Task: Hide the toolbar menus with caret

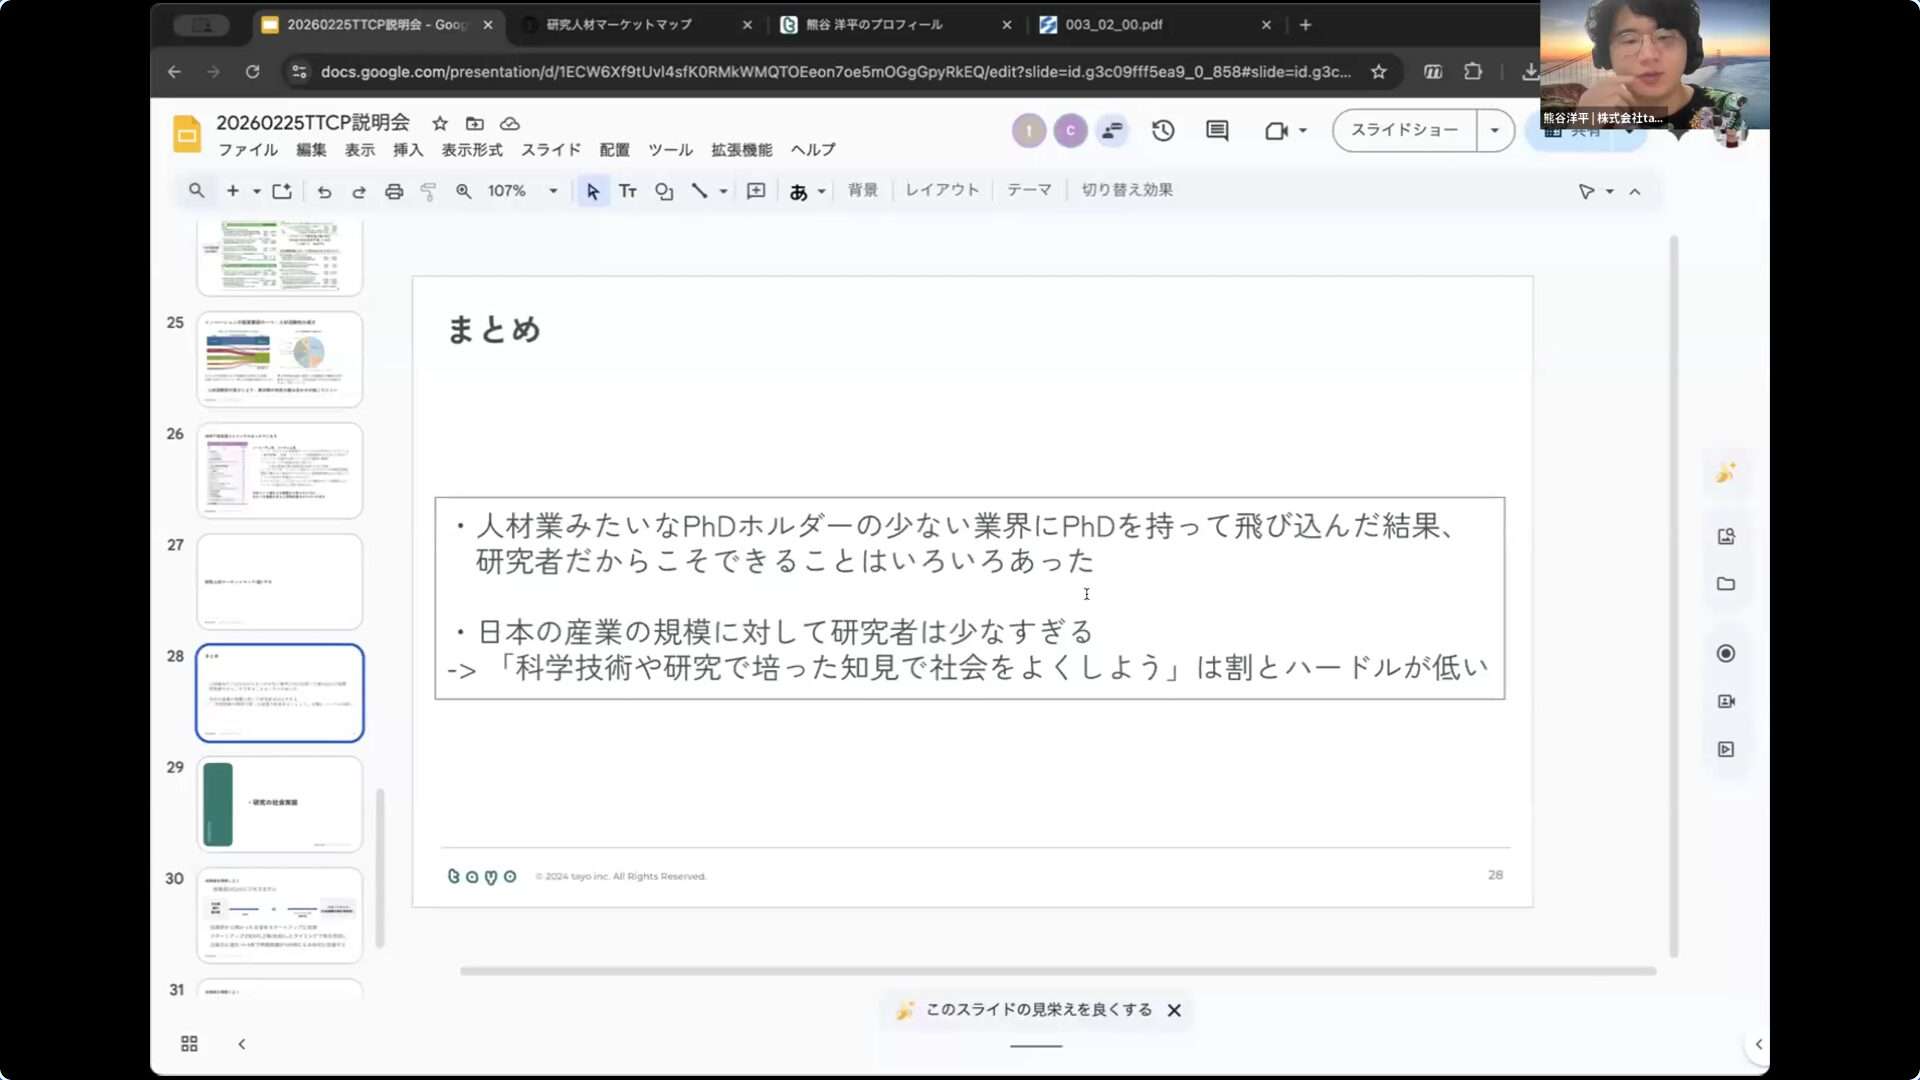Action: pos(1635,191)
